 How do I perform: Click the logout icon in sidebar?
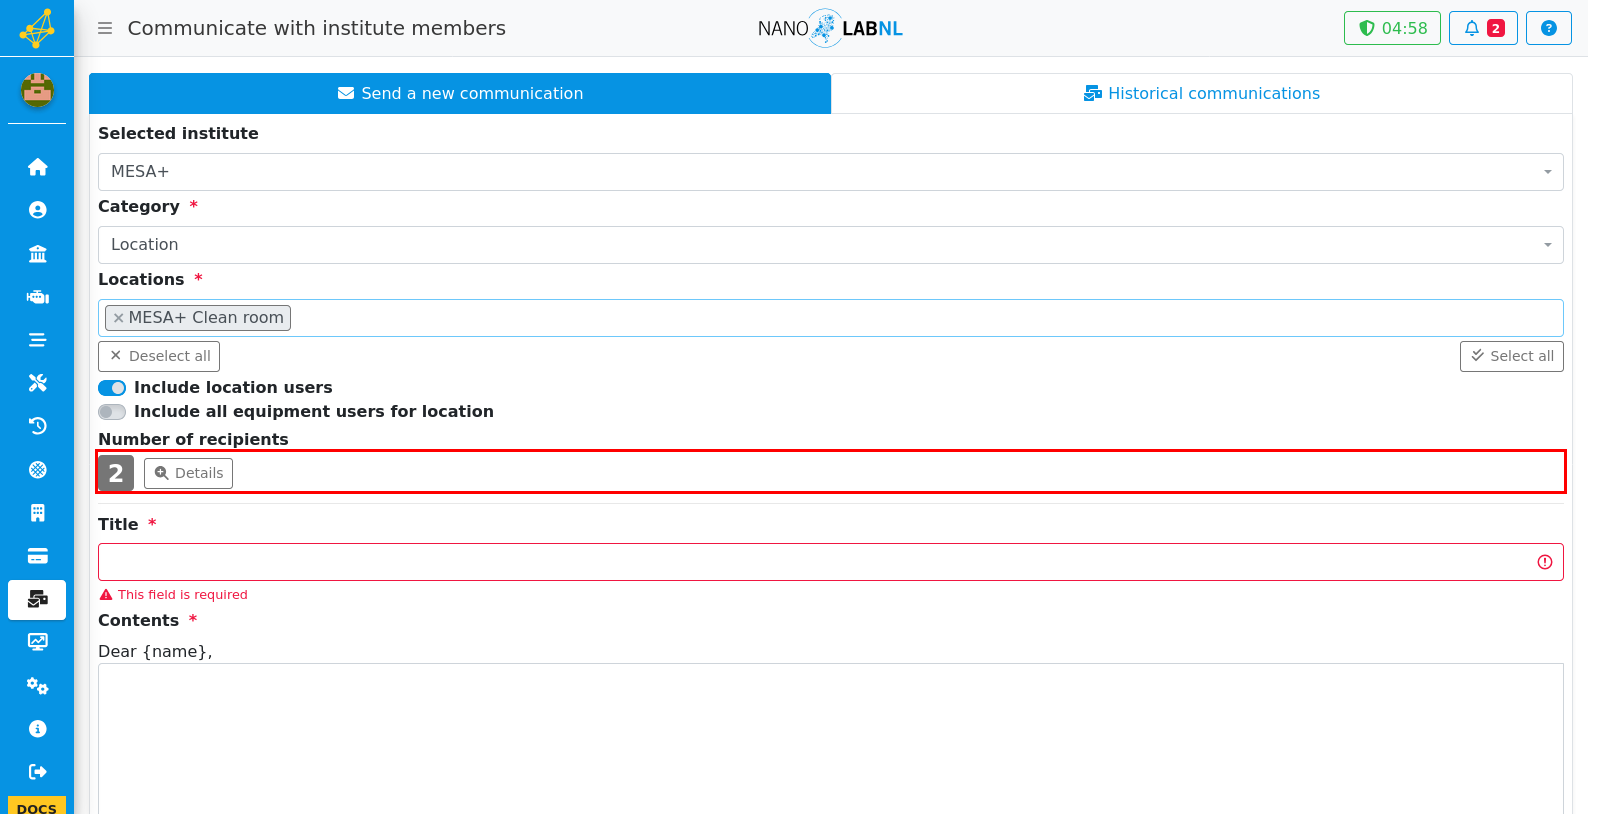(37, 772)
